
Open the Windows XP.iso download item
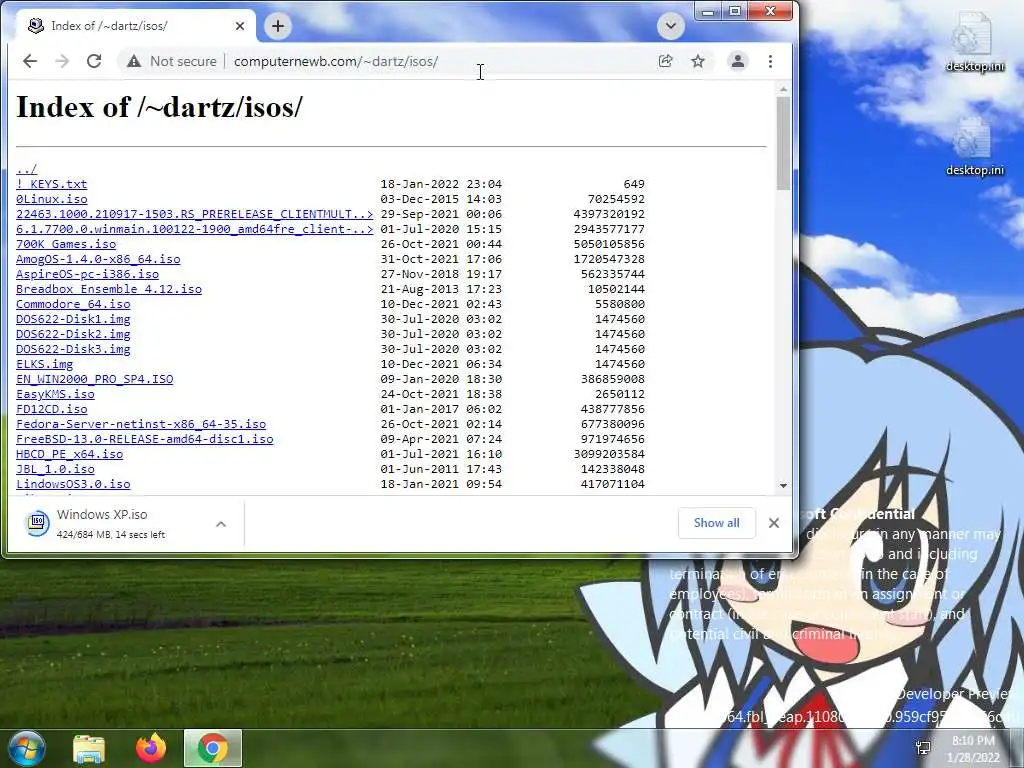click(111, 523)
